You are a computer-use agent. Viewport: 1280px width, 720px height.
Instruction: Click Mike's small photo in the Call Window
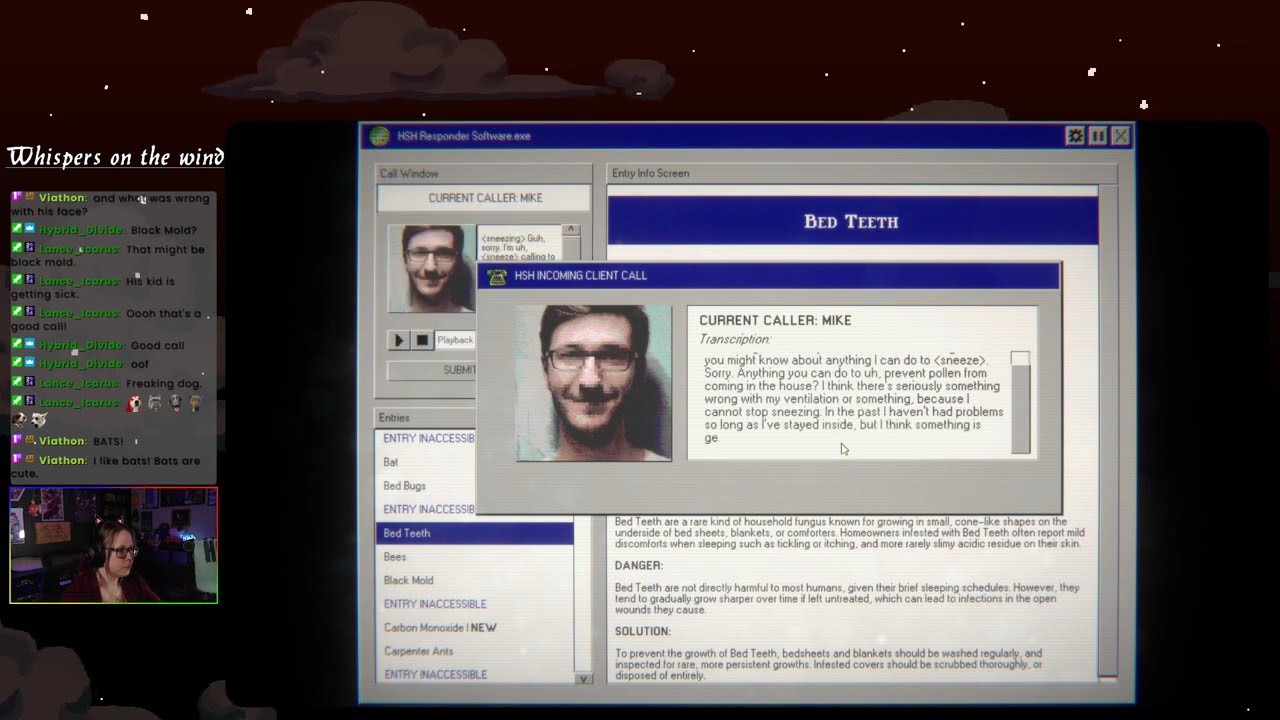431,268
